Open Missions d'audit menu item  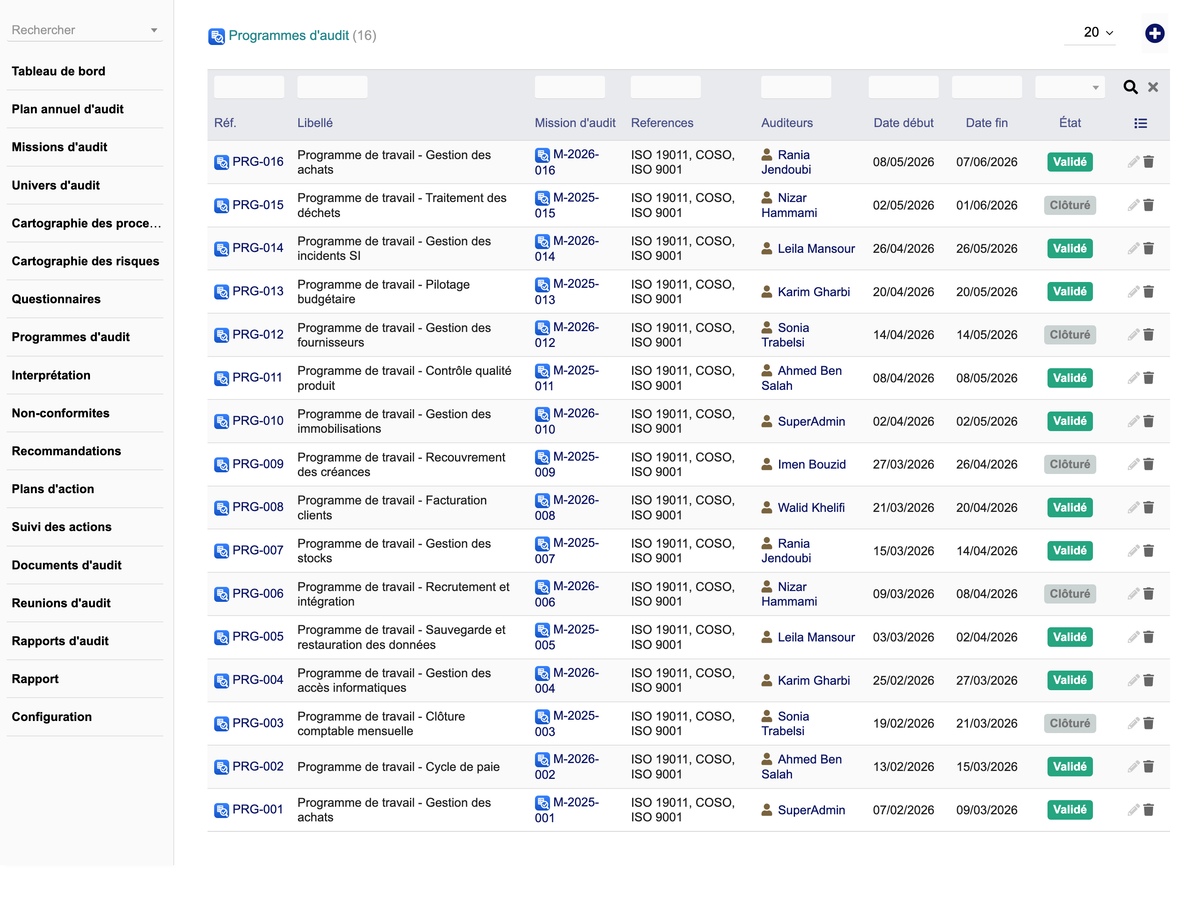pos(59,147)
